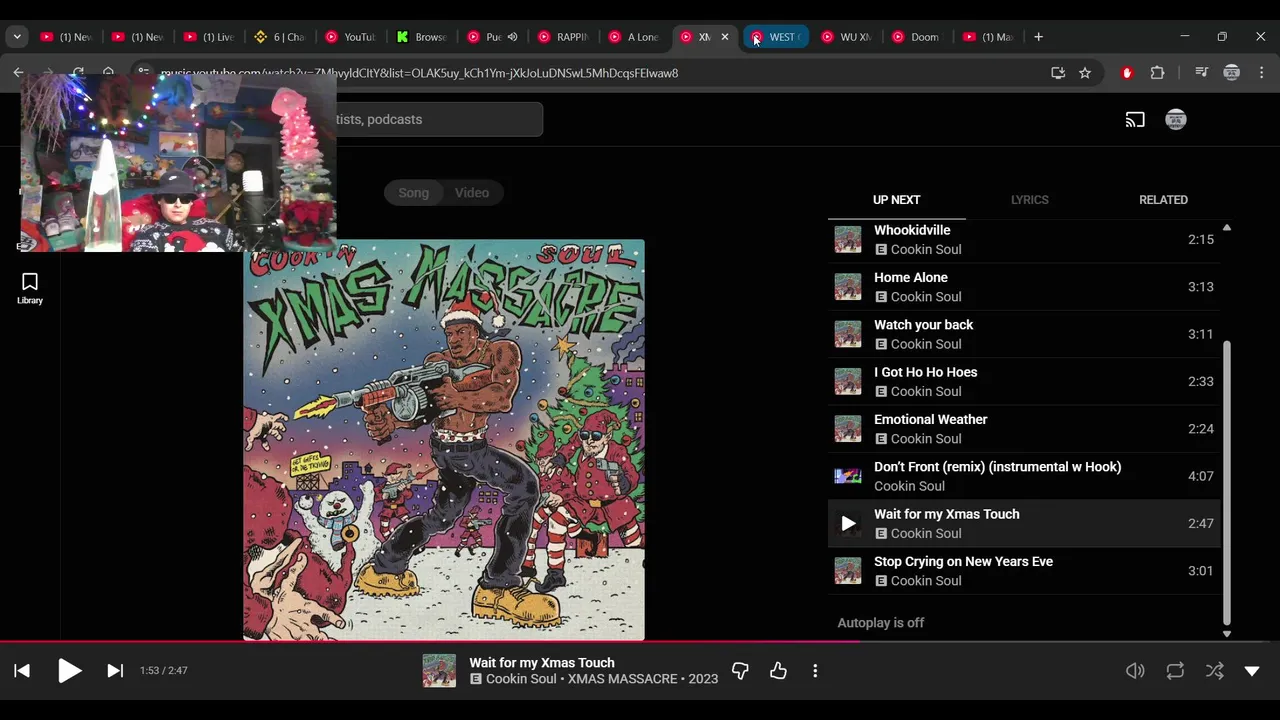Click the XMAS MASSACRE album cover art
Viewport: 1280px width, 720px height.
coord(444,440)
